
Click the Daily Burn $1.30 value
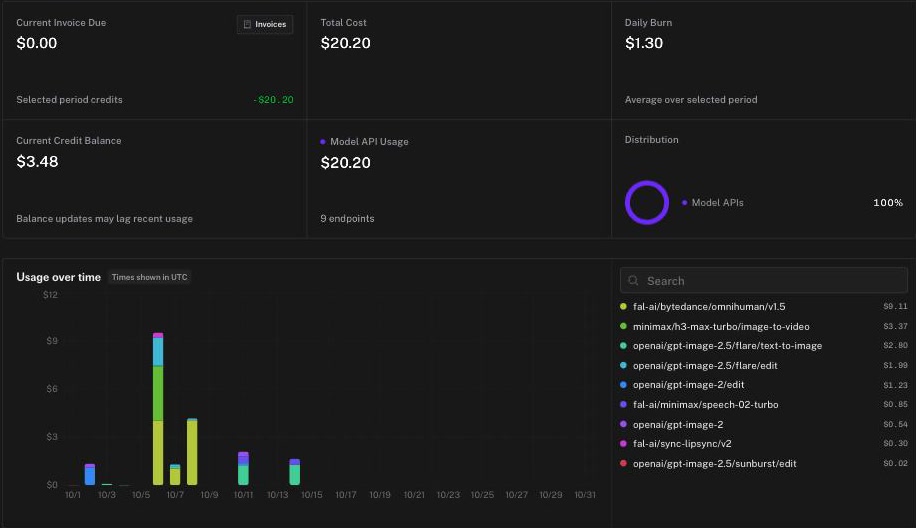(644, 43)
